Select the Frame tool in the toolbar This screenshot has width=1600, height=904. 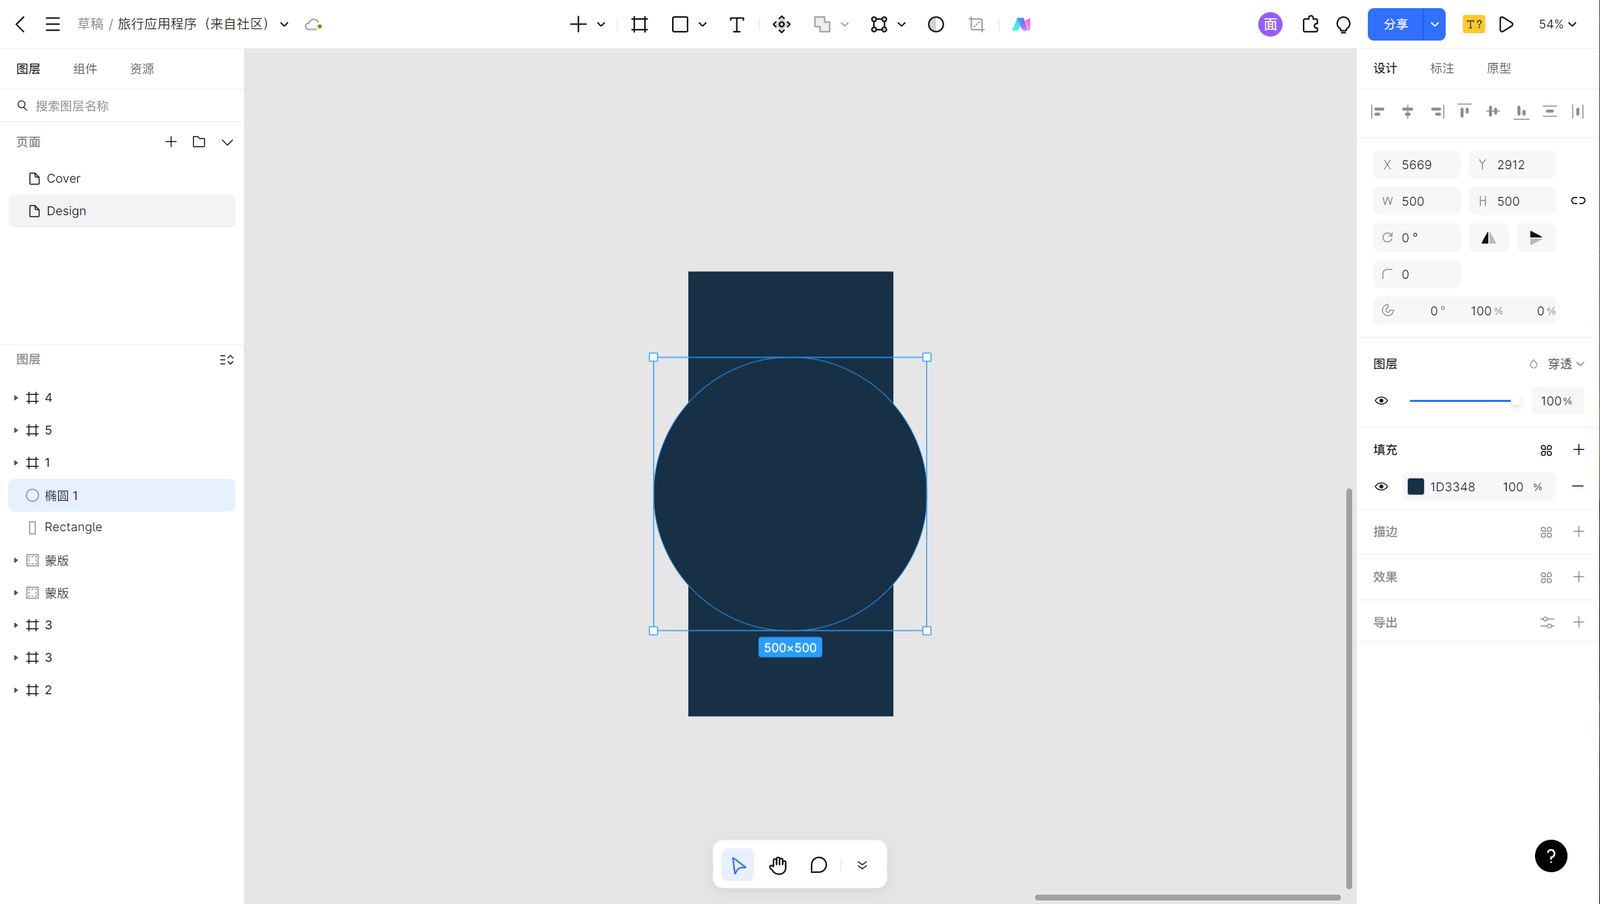[640, 24]
